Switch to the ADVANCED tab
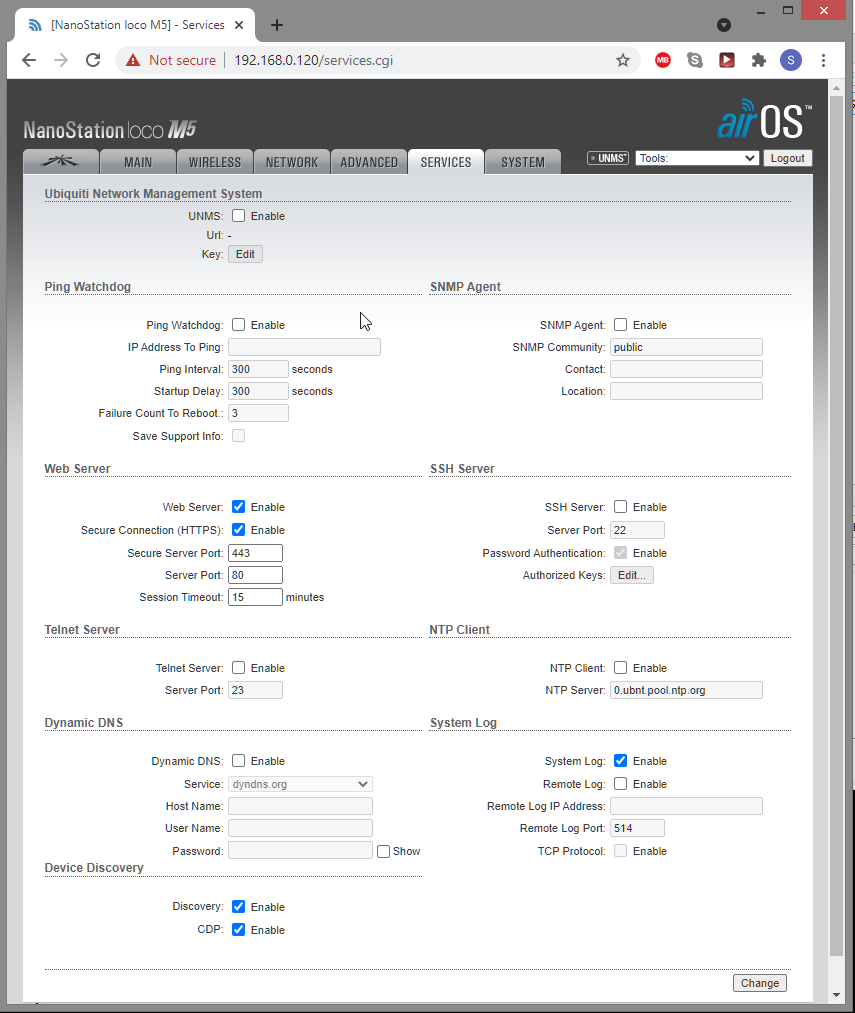 [x=369, y=162]
